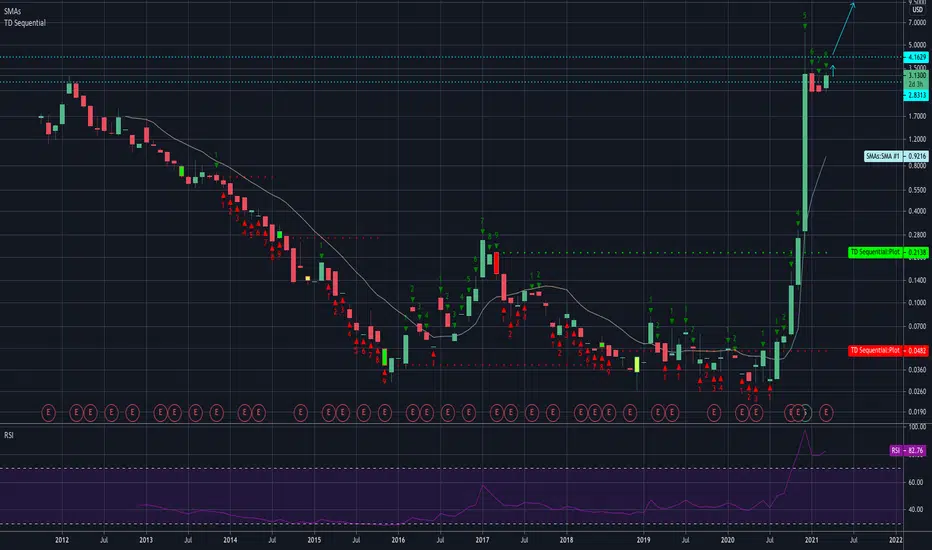Click the 0.0260 price scale value
Screen dimensions: 932x550
point(917,391)
